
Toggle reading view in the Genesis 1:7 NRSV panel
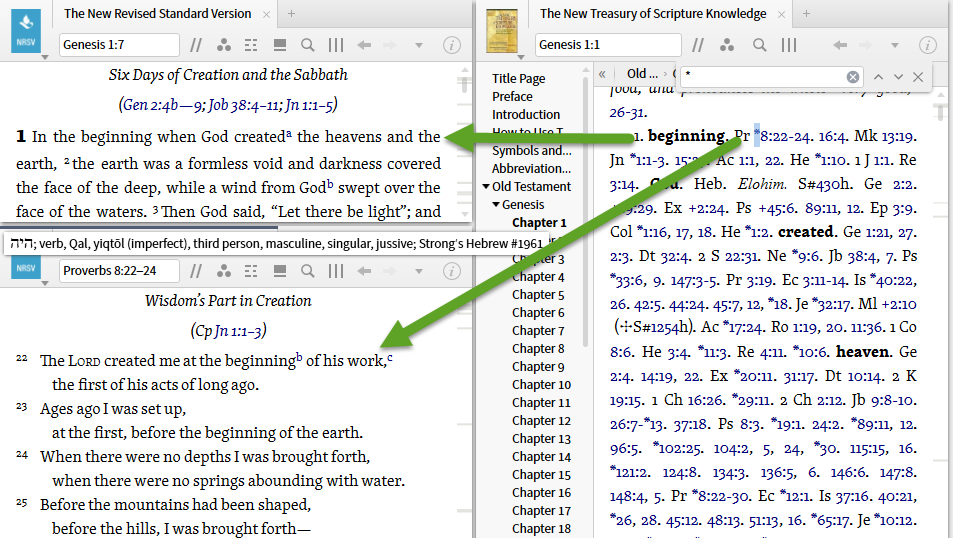(280, 45)
